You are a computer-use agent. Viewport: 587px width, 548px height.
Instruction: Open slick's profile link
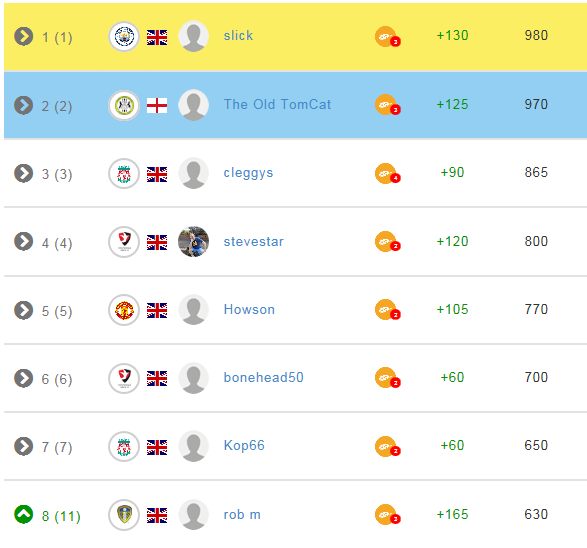(x=238, y=36)
